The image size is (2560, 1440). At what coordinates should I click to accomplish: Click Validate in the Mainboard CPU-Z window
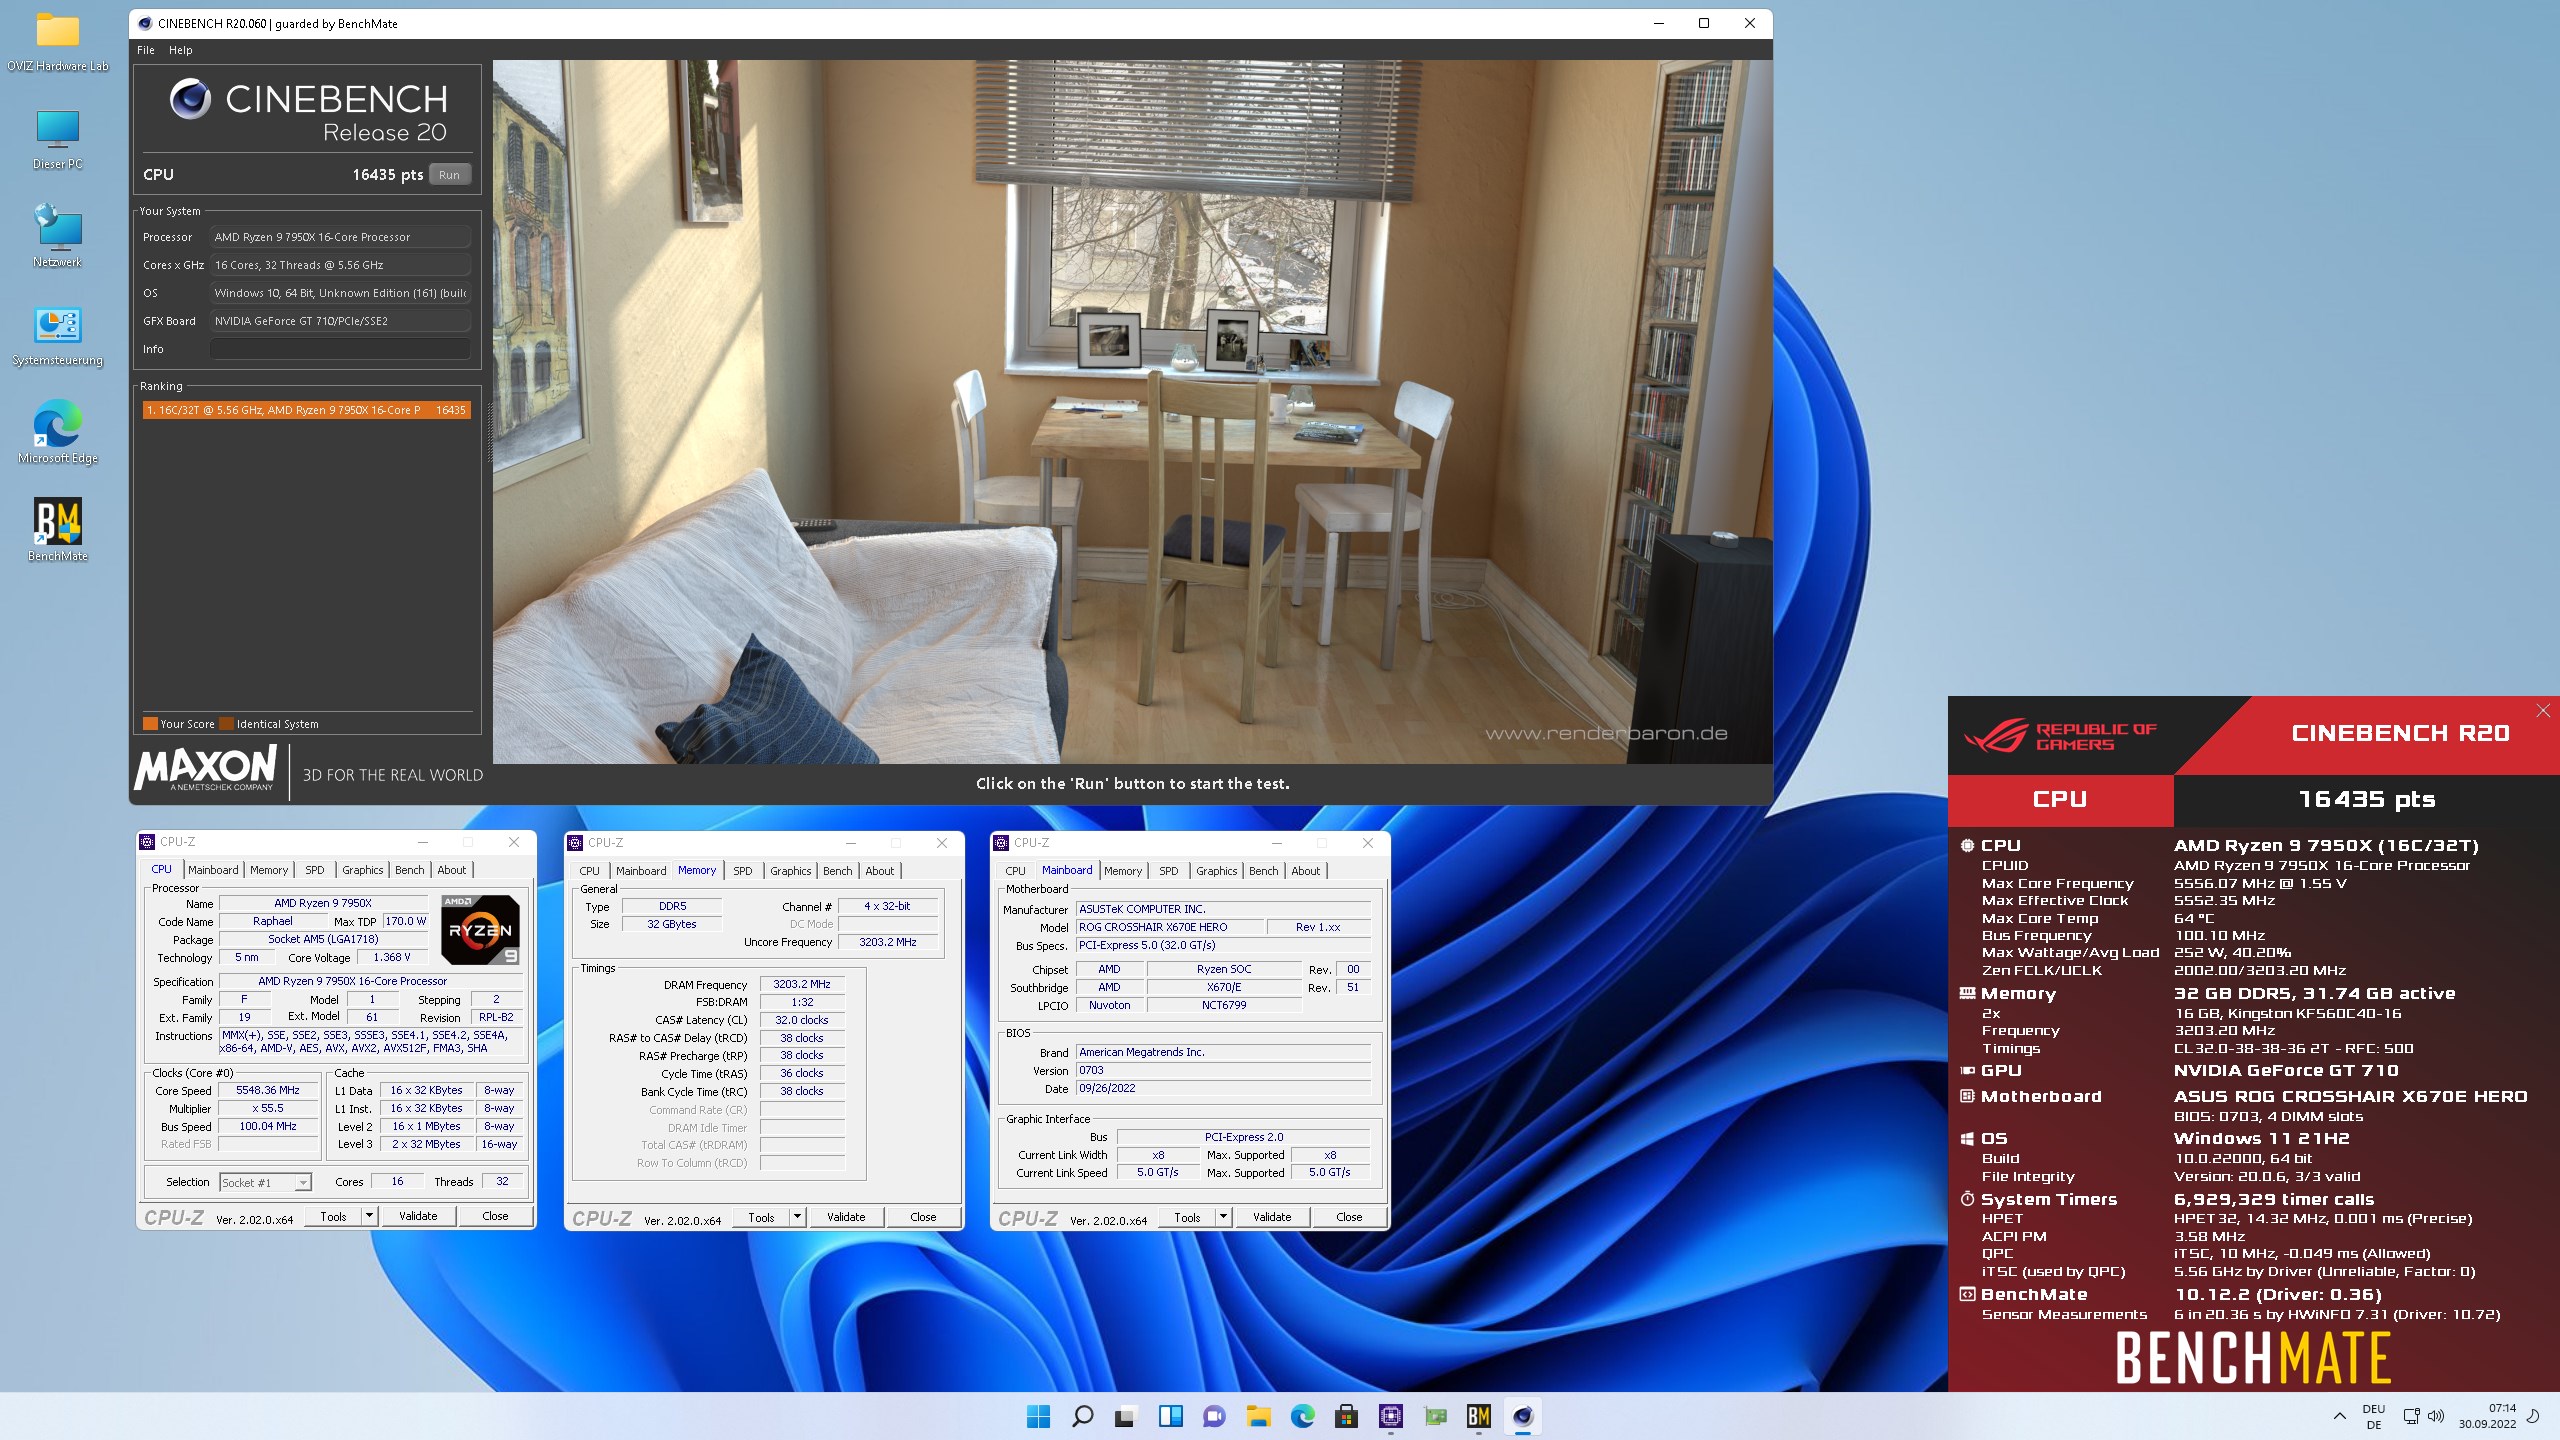pyautogui.click(x=1272, y=1218)
